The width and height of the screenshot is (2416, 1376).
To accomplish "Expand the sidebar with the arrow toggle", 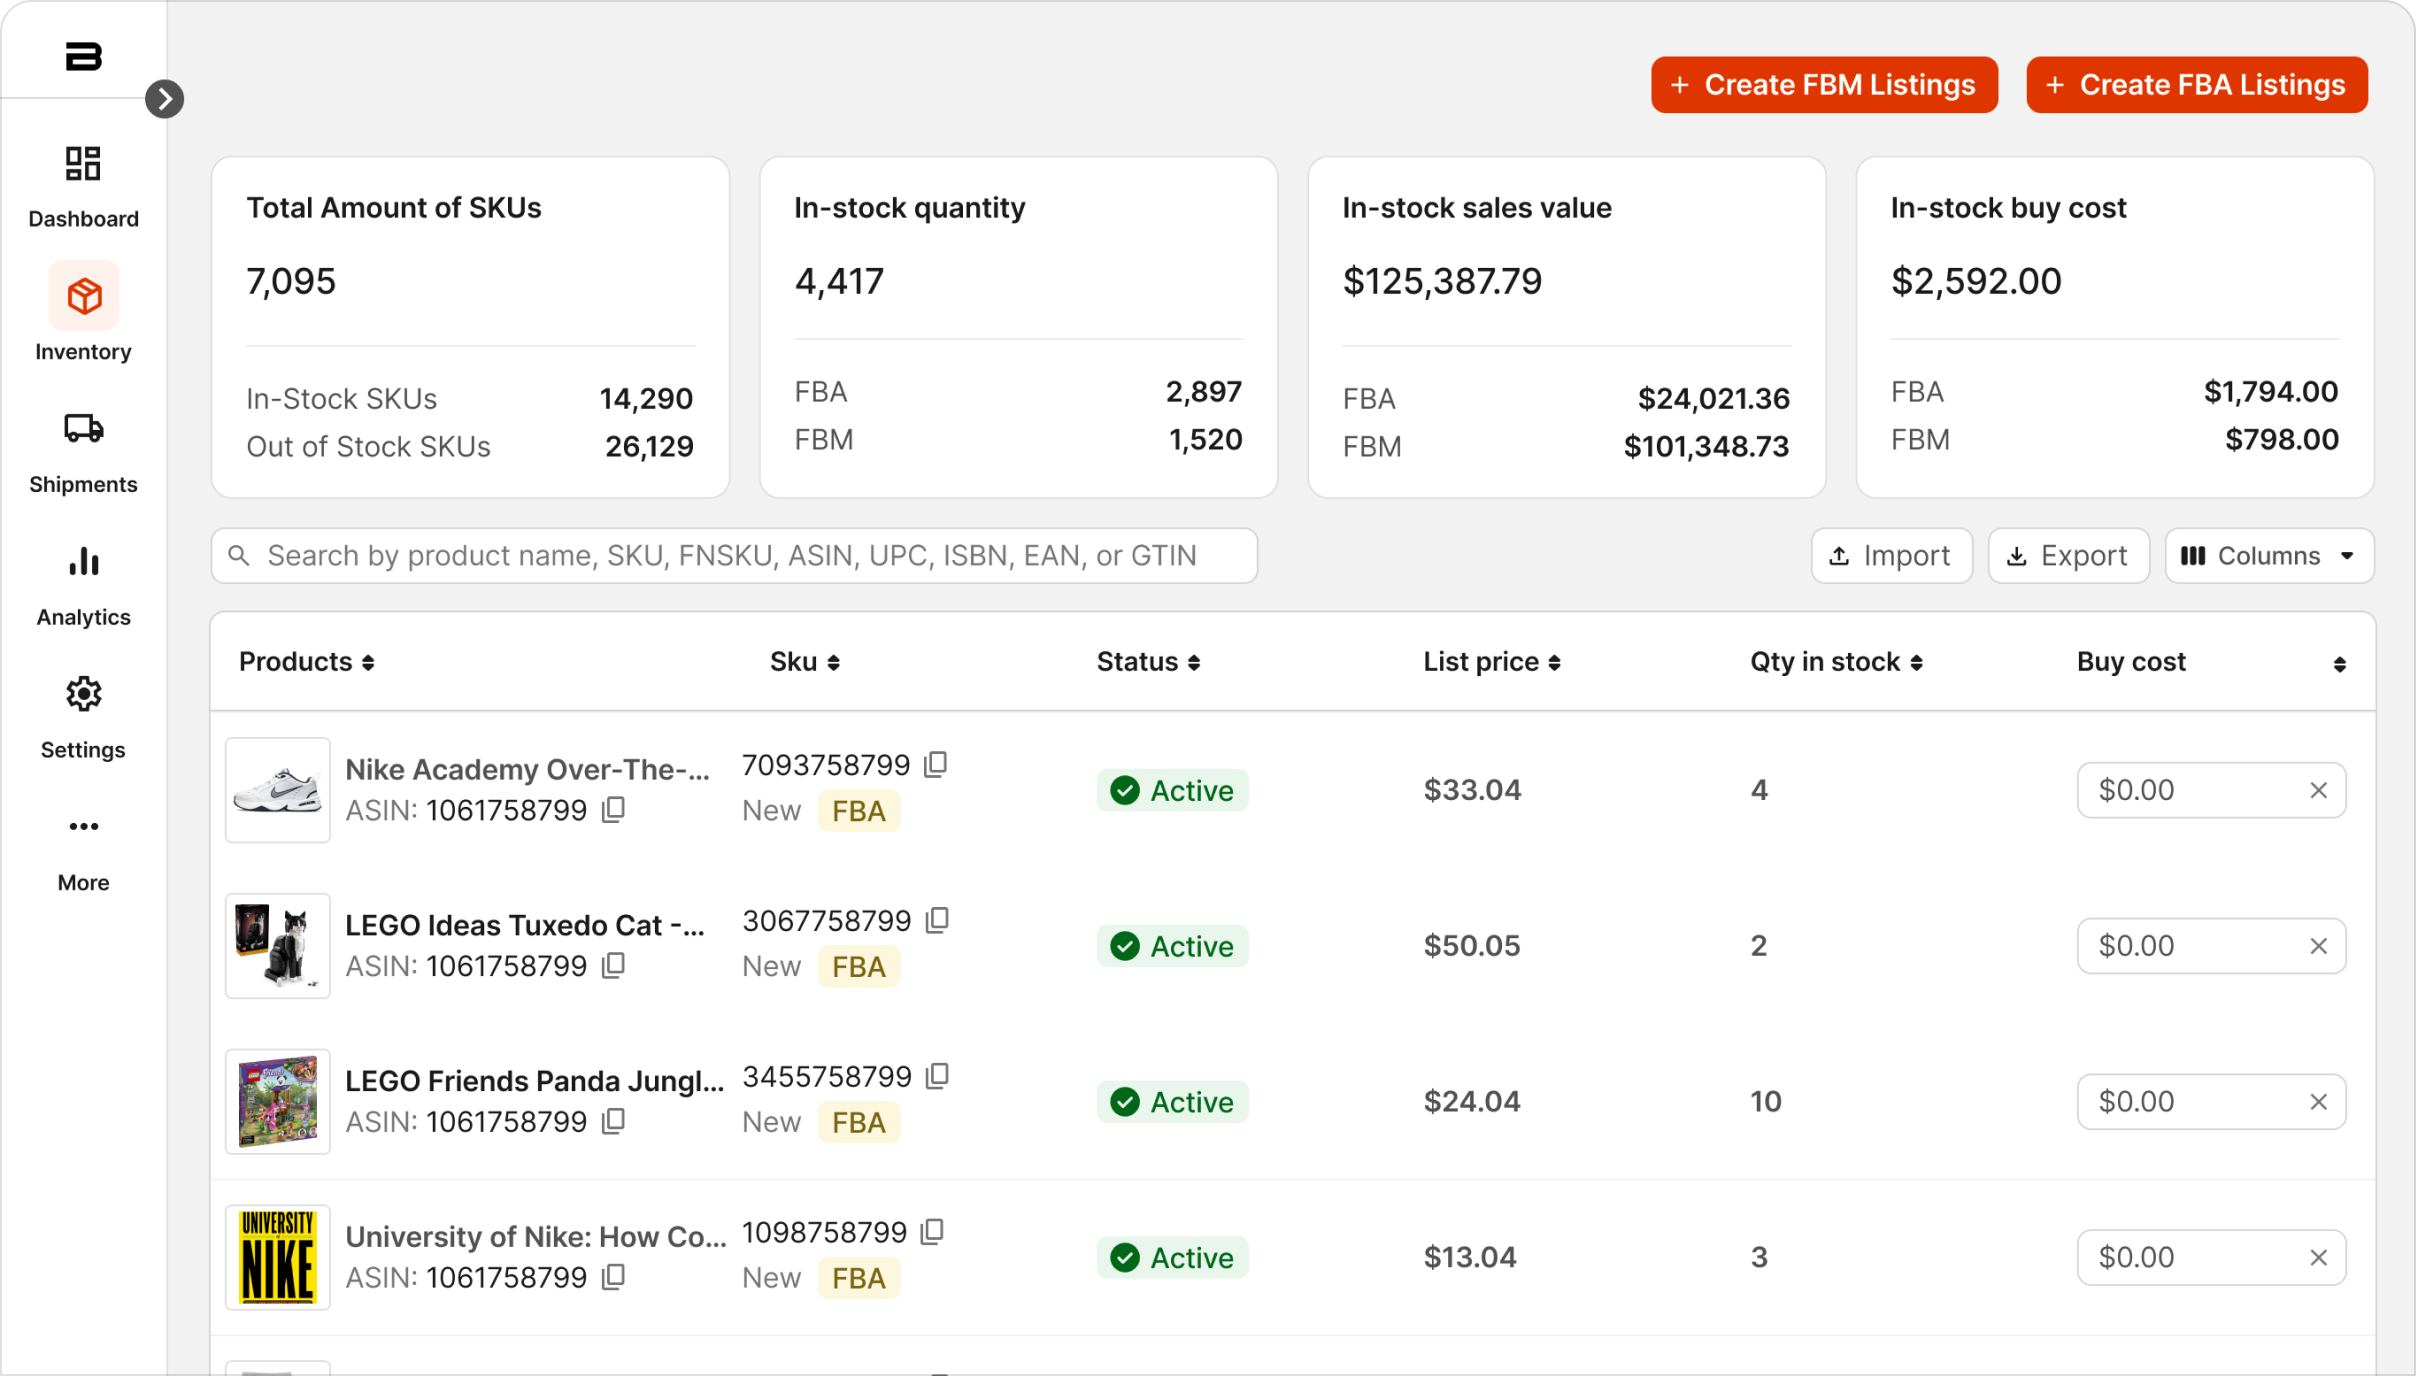I will click(x=164, y=99).
